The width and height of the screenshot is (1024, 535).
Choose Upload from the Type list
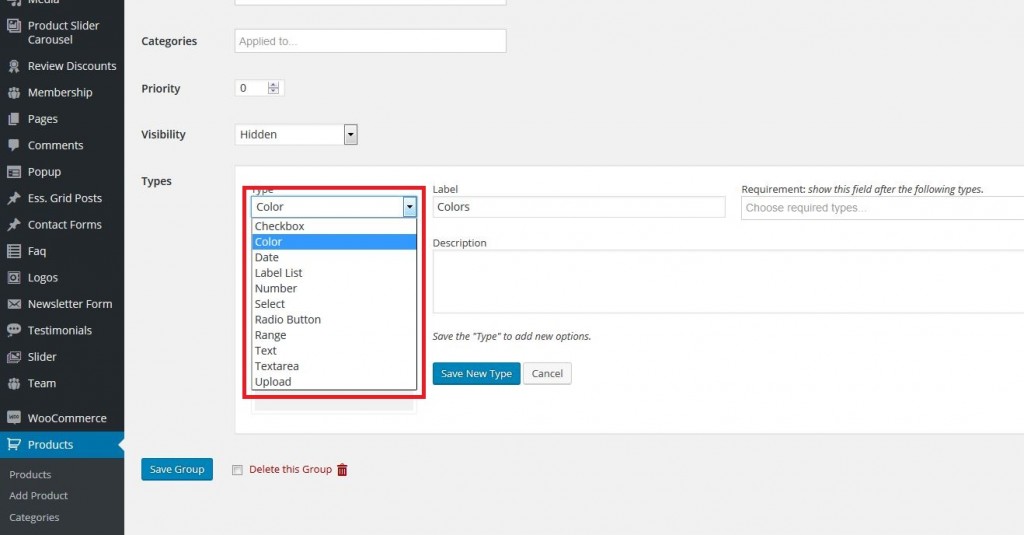coord(334,382)
